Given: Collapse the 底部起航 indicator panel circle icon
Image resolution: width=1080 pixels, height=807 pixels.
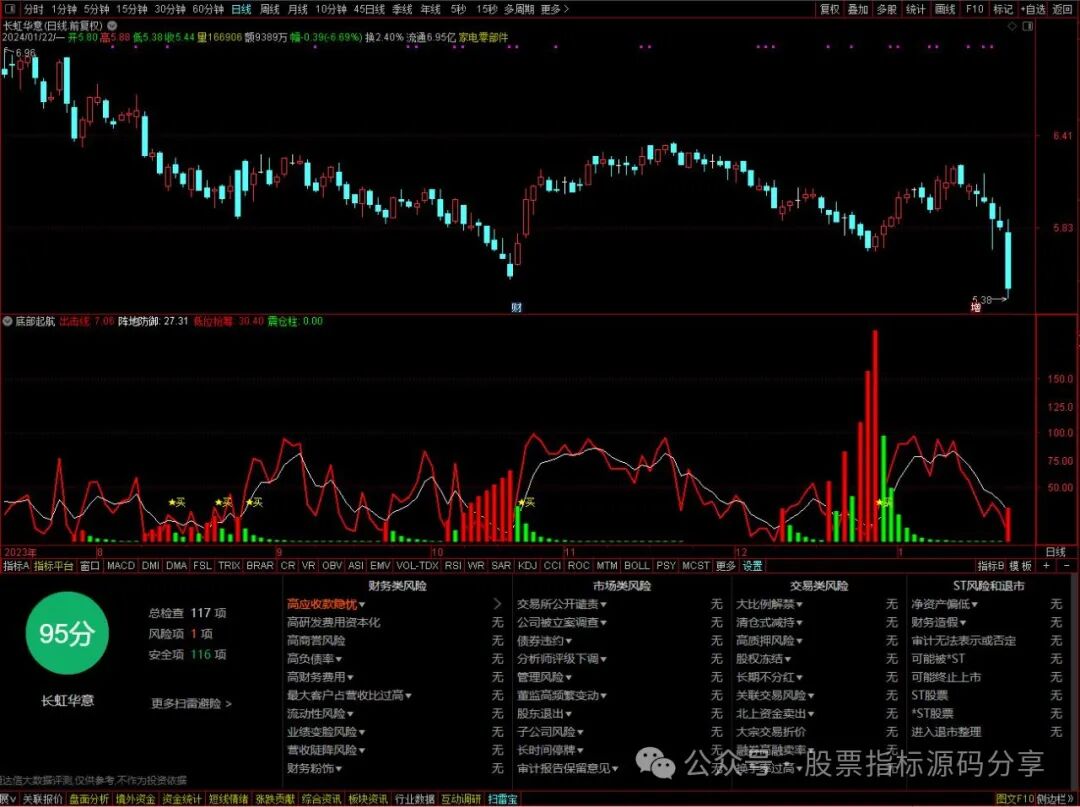Looking at the screenshot, I should (x=8, y=321).
